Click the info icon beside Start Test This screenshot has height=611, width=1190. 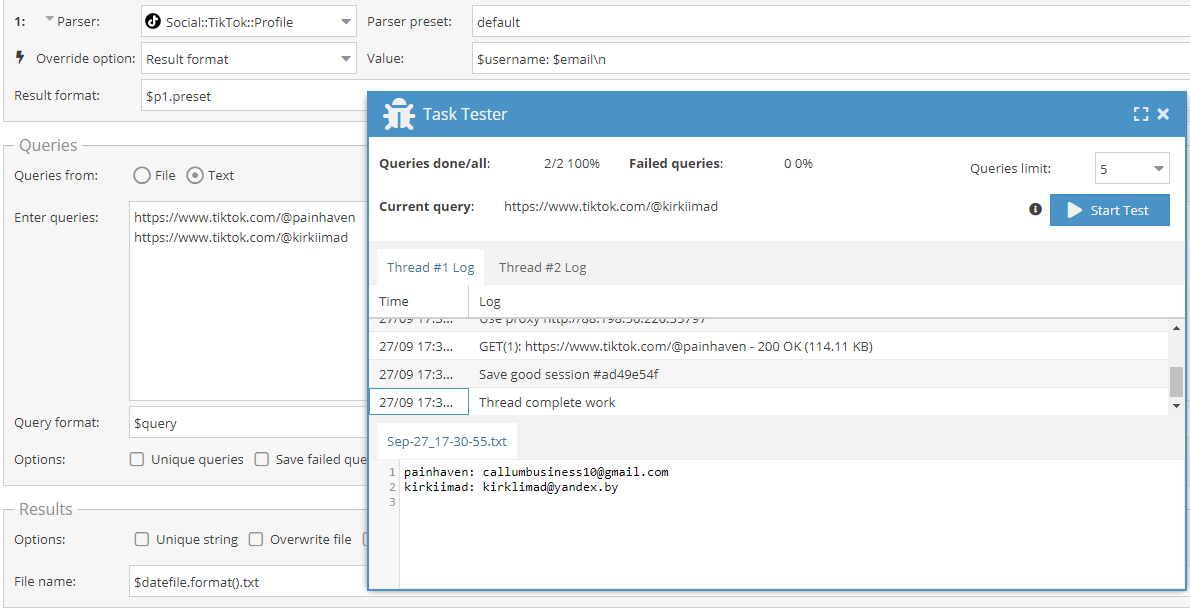pyautogui.click(x=1035, y=210)
